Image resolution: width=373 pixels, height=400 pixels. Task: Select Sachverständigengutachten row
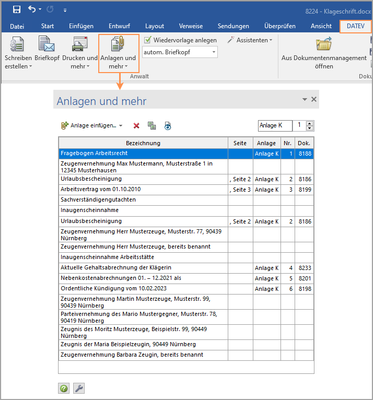point(186,200)
